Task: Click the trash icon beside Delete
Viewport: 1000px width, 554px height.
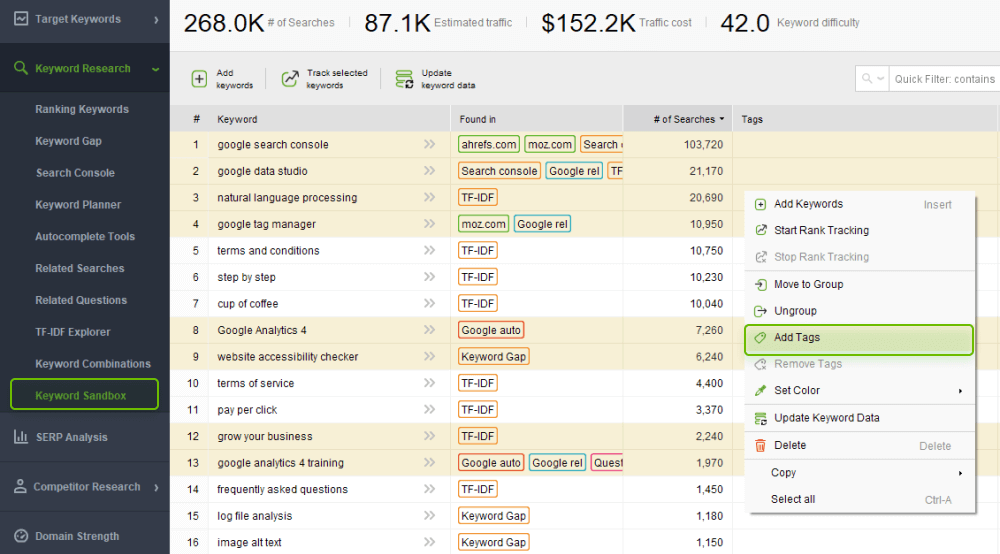Action: click(x=760, y=446)
